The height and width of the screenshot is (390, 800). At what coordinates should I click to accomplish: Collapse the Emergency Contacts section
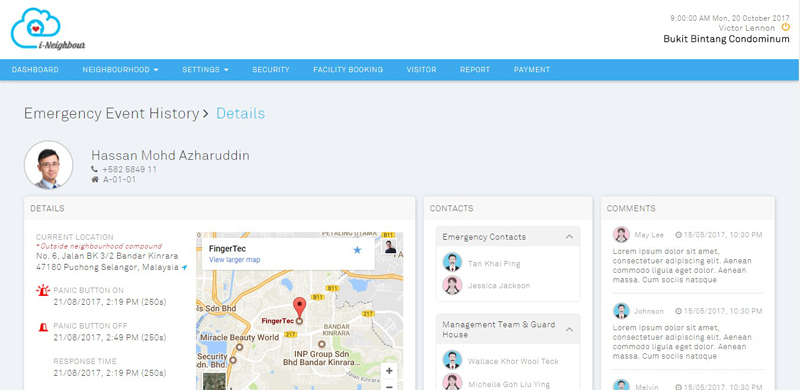[569, 237]
